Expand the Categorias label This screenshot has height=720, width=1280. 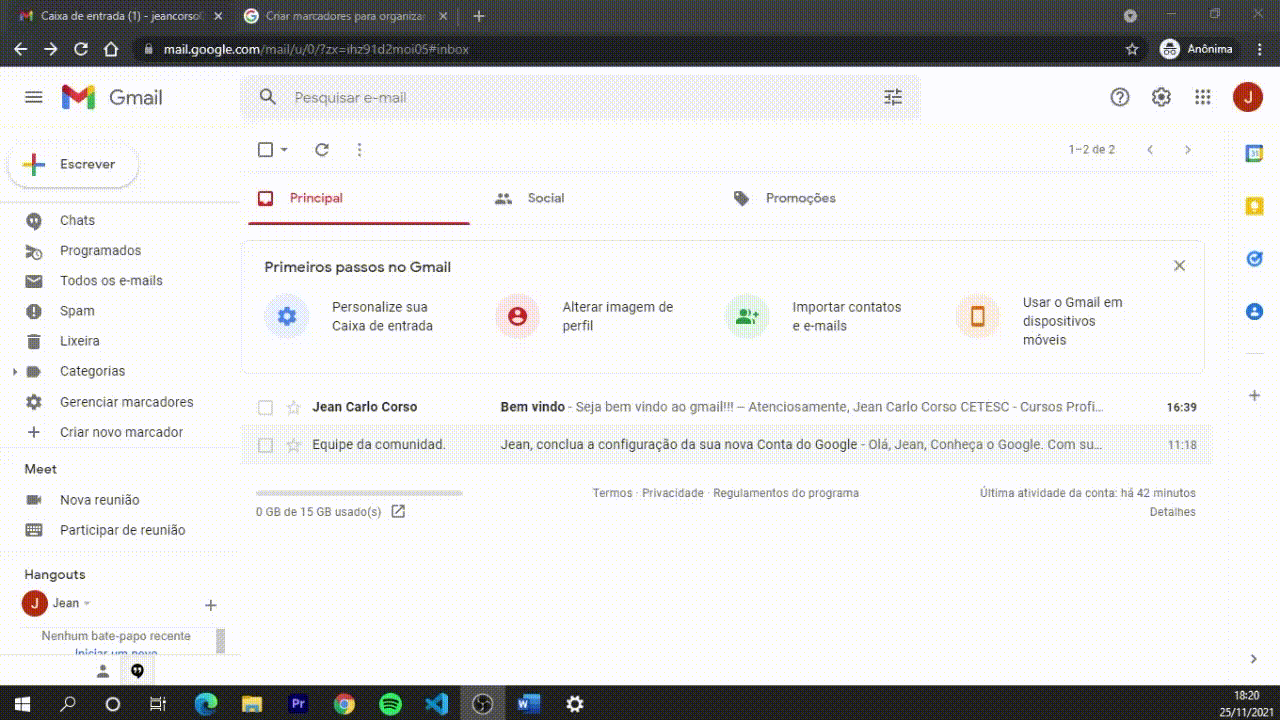point(15,372)
